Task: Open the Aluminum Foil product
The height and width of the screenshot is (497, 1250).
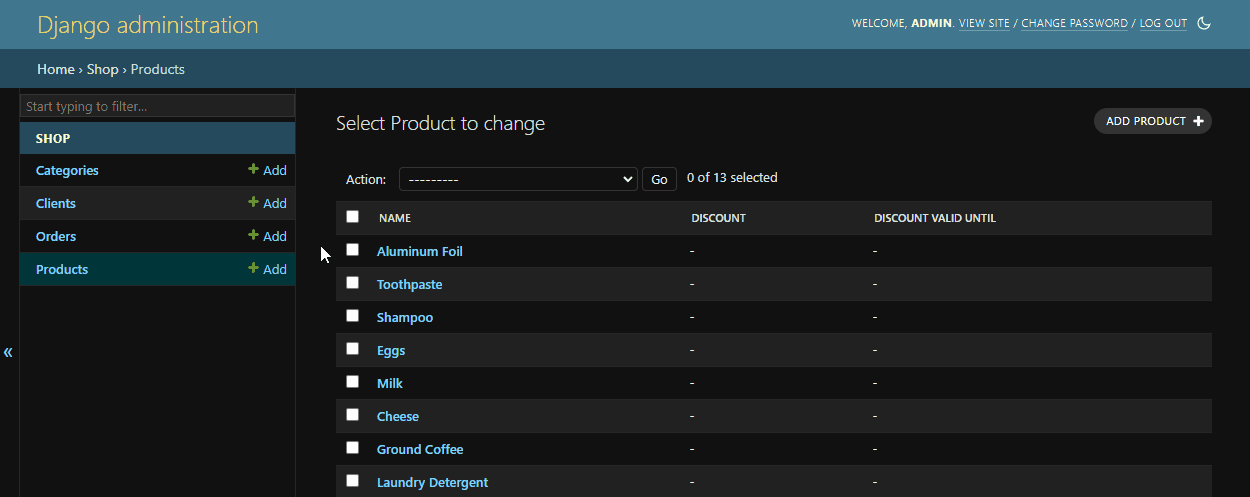Action: pyautogui.click(x=419, y=251)
